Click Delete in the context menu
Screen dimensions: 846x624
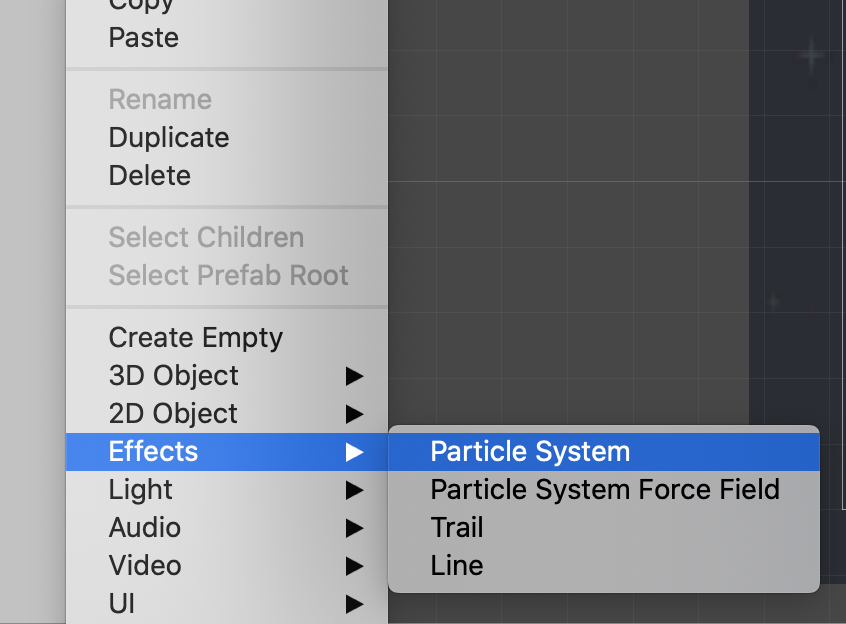pos(149,176)
